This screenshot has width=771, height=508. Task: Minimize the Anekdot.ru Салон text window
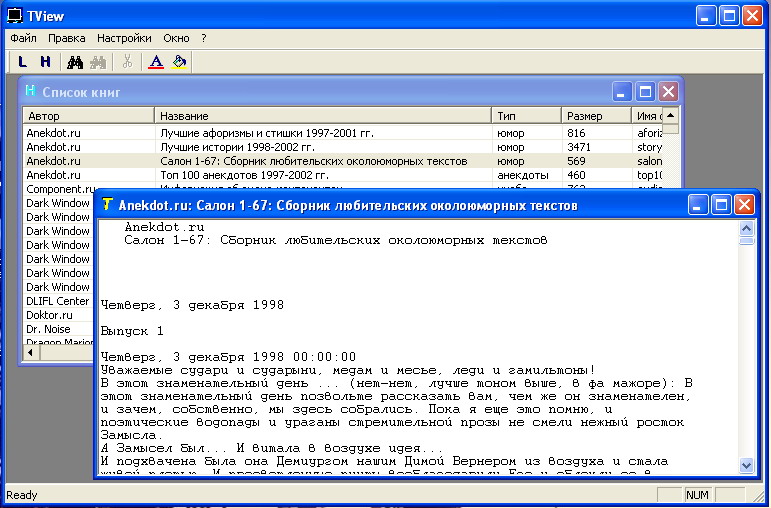click(698, 205)
